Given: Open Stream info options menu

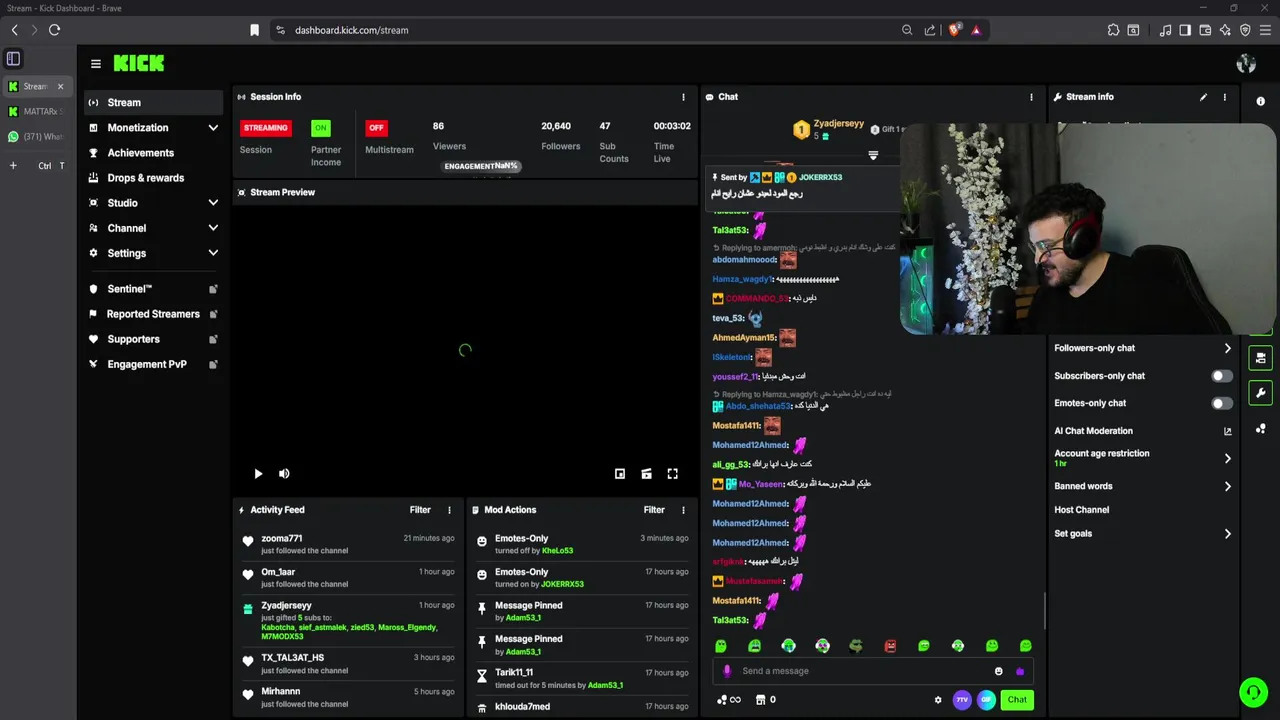Looking at the screenshot, I should coord(1224,97).
